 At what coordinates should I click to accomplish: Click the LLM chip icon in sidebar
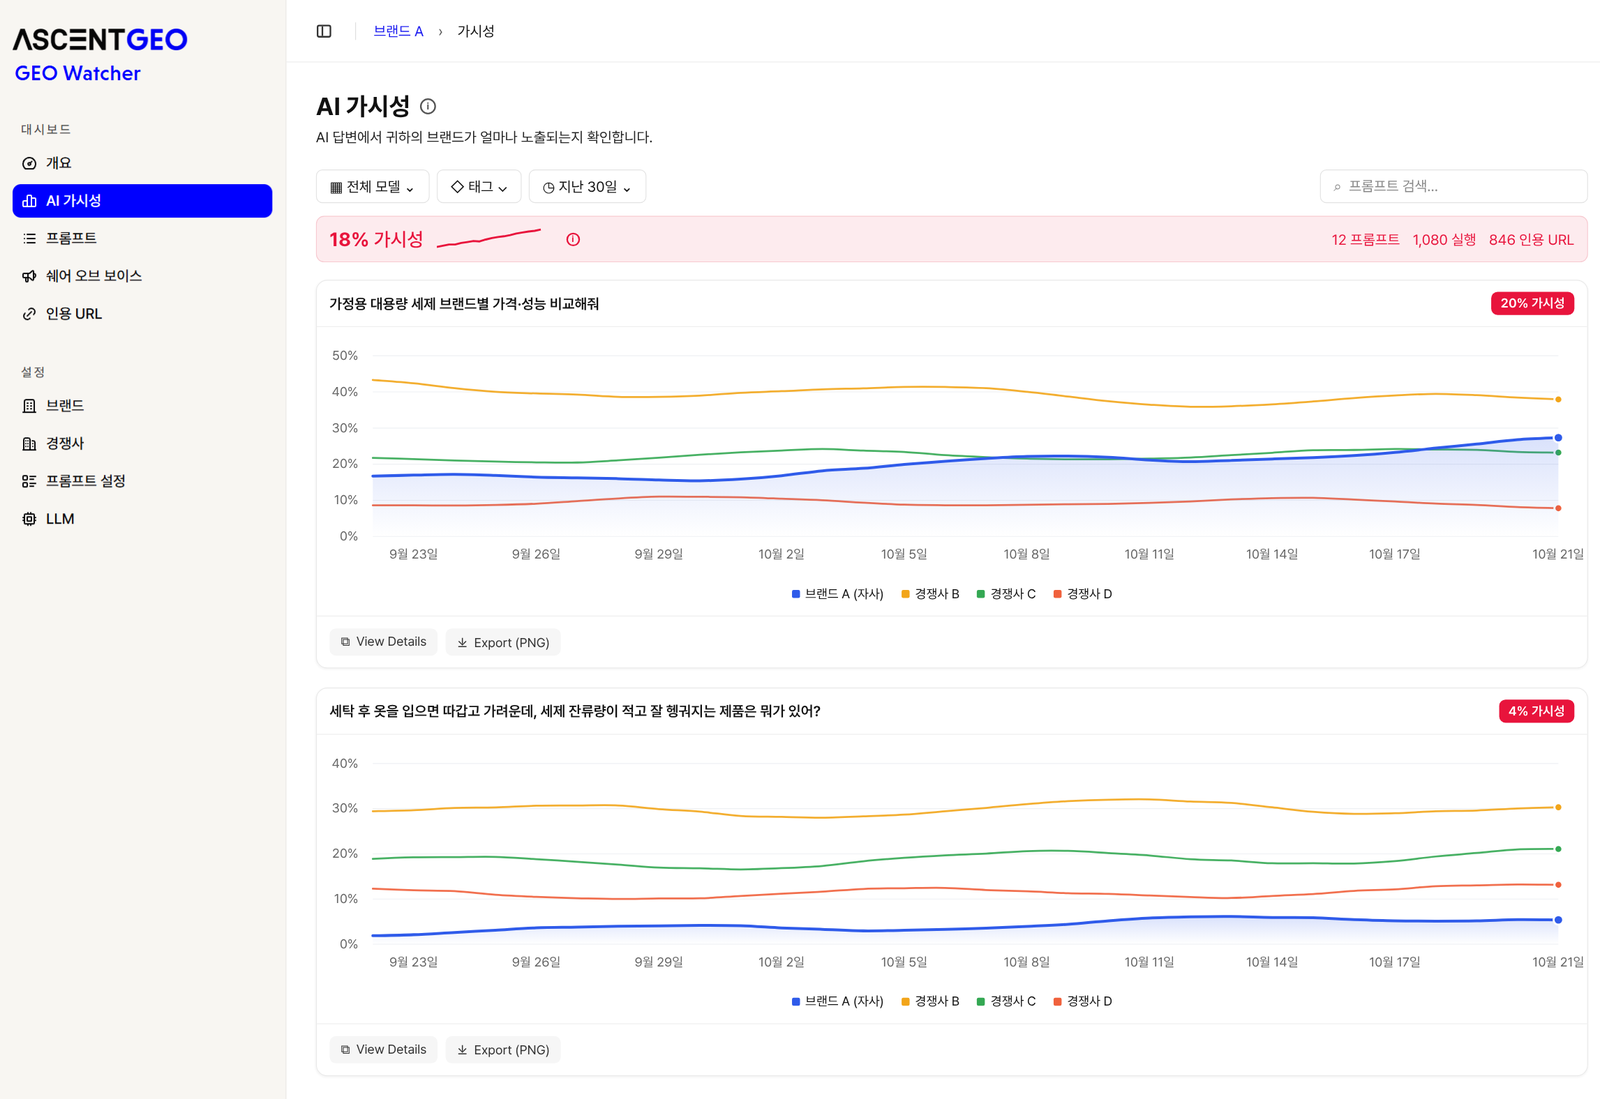29,519
